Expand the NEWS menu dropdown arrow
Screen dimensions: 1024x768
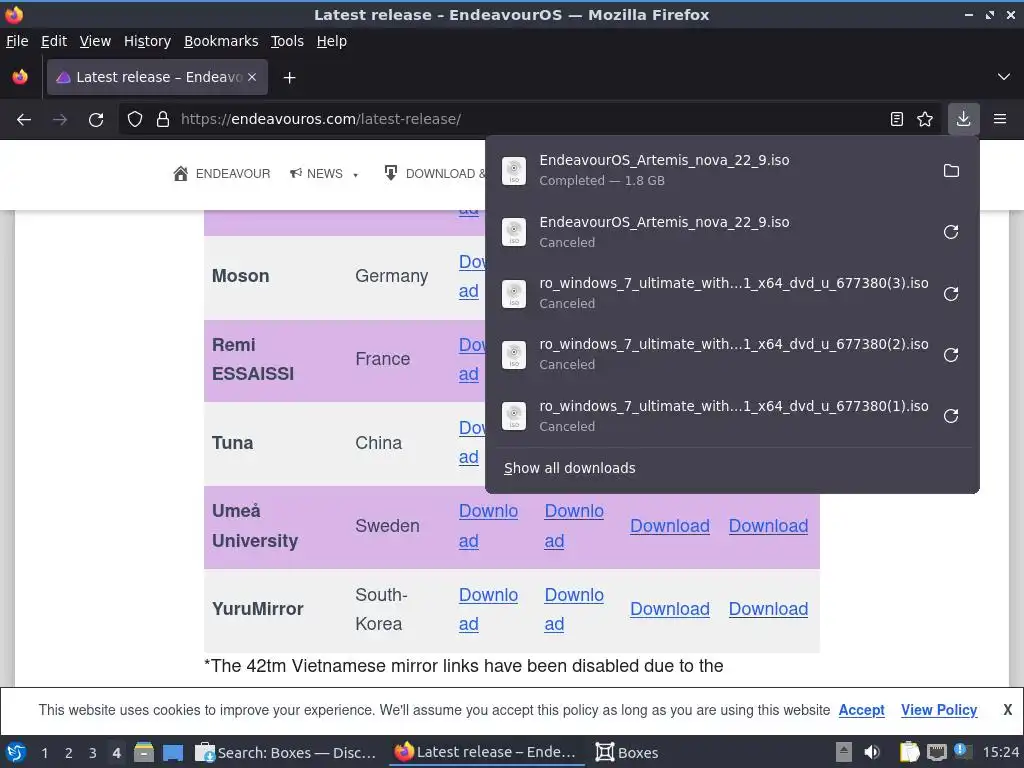pos(356,174)
